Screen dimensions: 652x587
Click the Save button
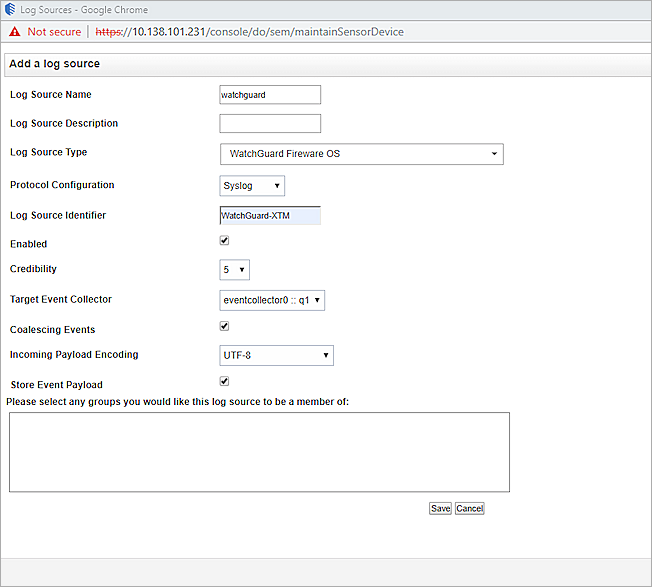tap(440, 508)
